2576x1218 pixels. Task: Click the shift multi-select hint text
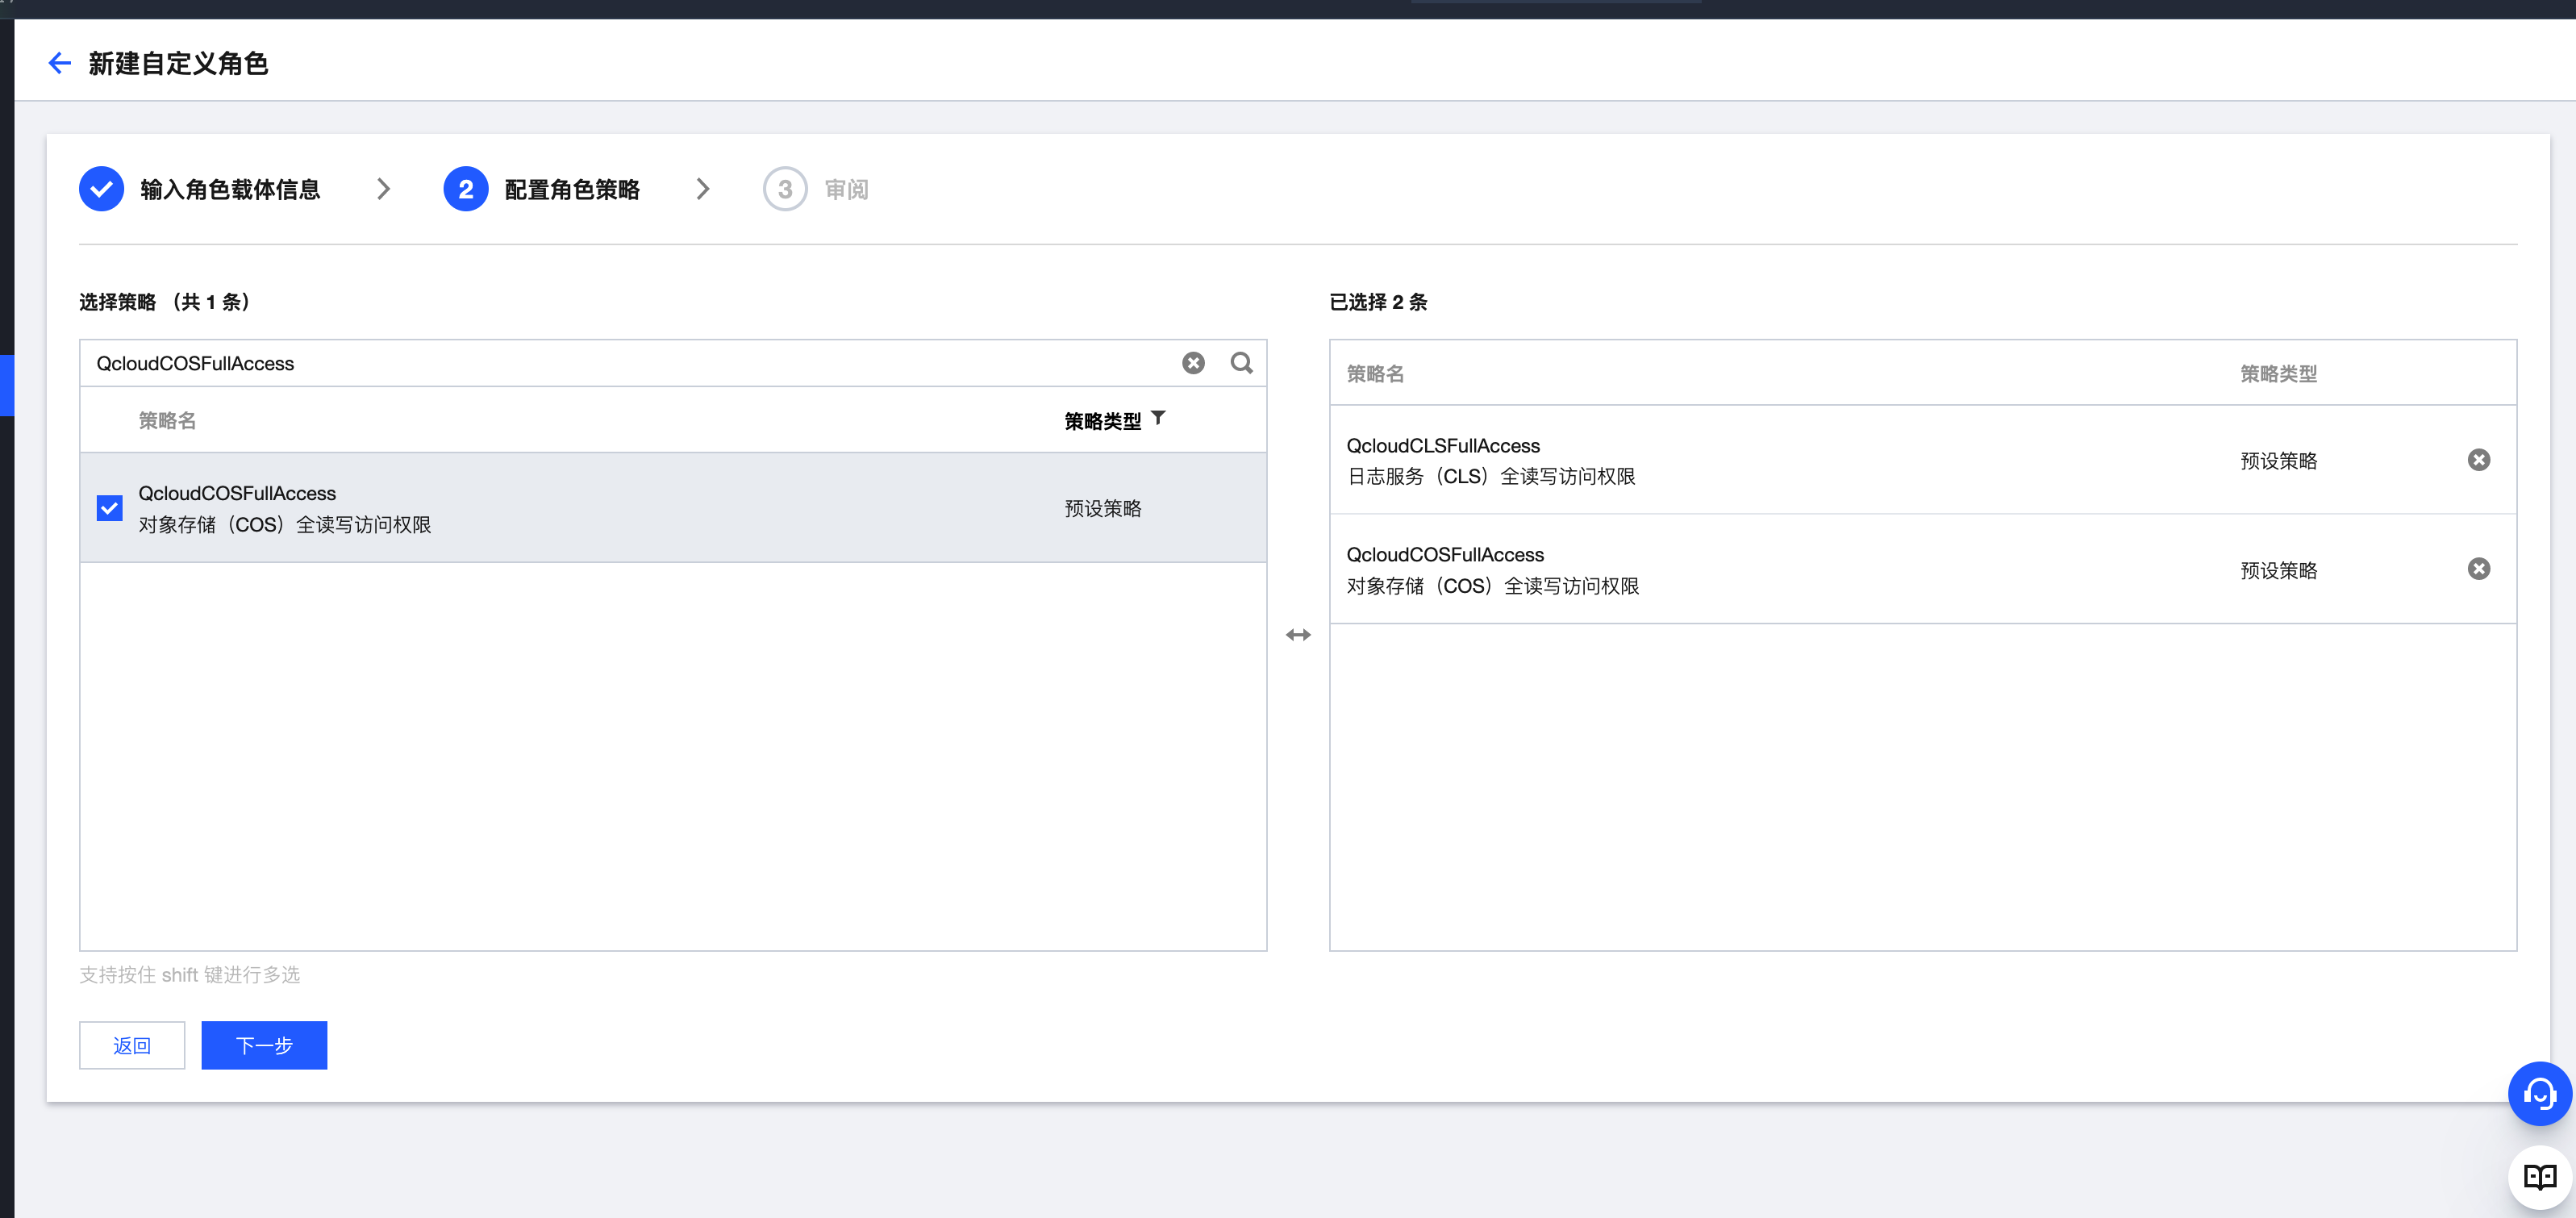coord(190,975)
